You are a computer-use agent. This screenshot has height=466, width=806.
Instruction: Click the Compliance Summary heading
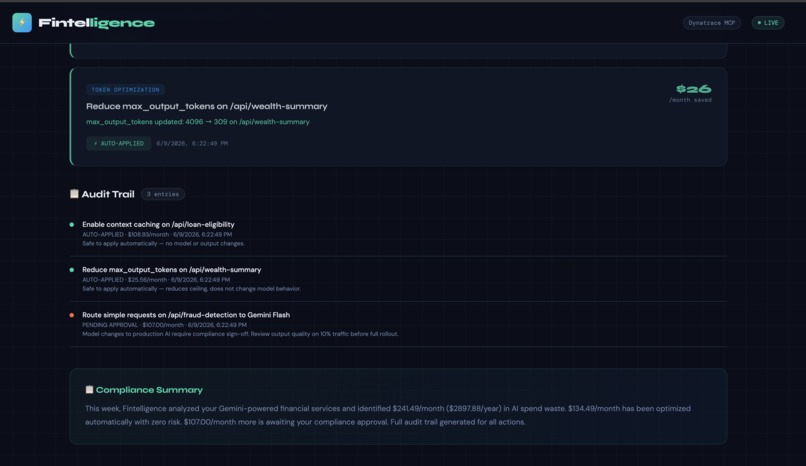point(149,390)
